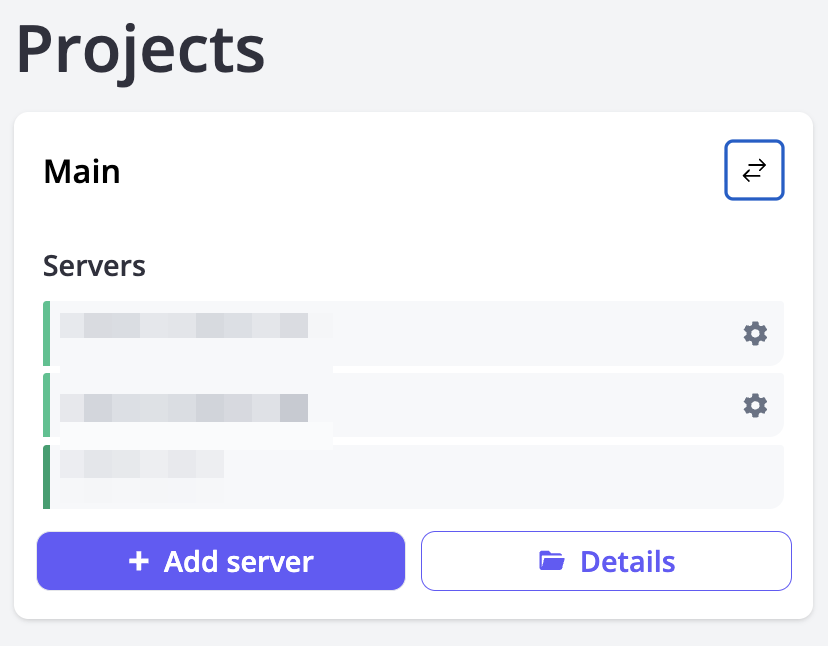Click the transfer arrows icon next to Main
This screenshot has height=646, width=828.
[754, 170]
